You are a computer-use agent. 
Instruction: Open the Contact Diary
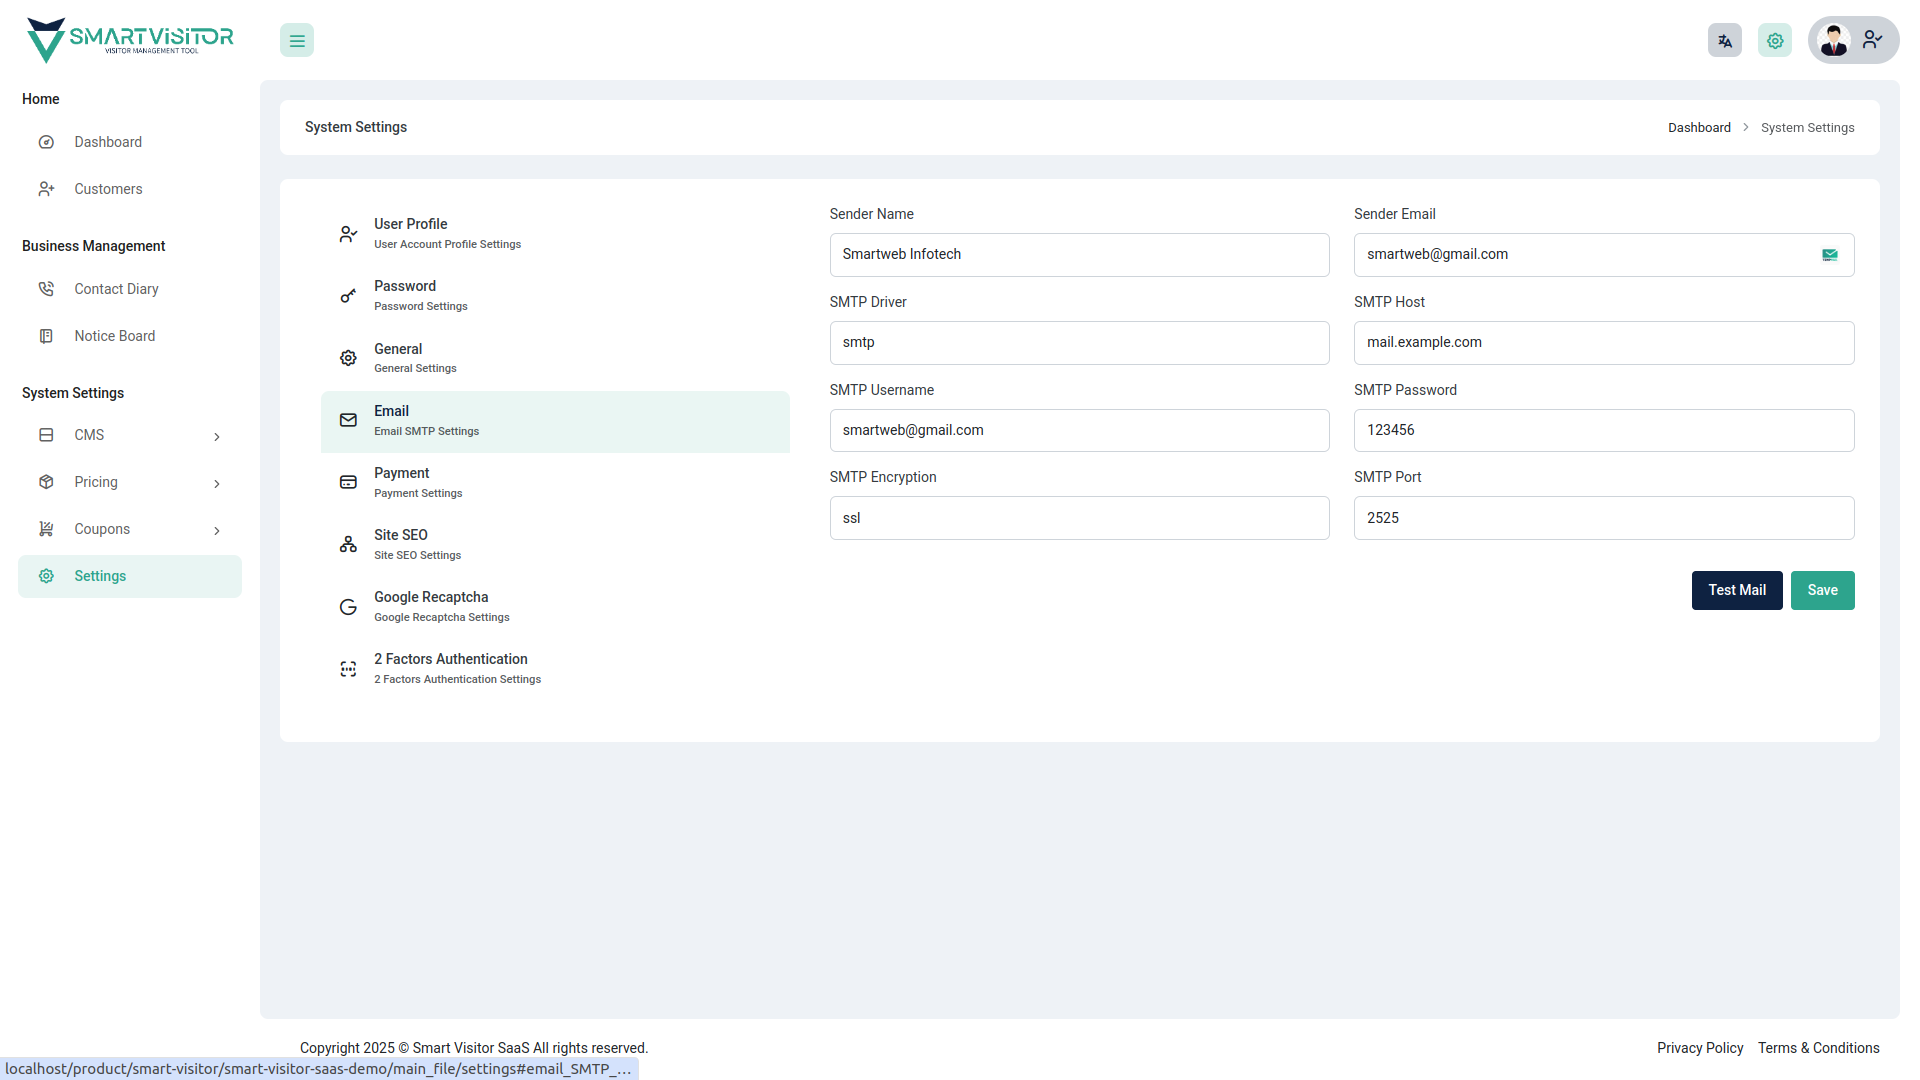pos(116,288)
